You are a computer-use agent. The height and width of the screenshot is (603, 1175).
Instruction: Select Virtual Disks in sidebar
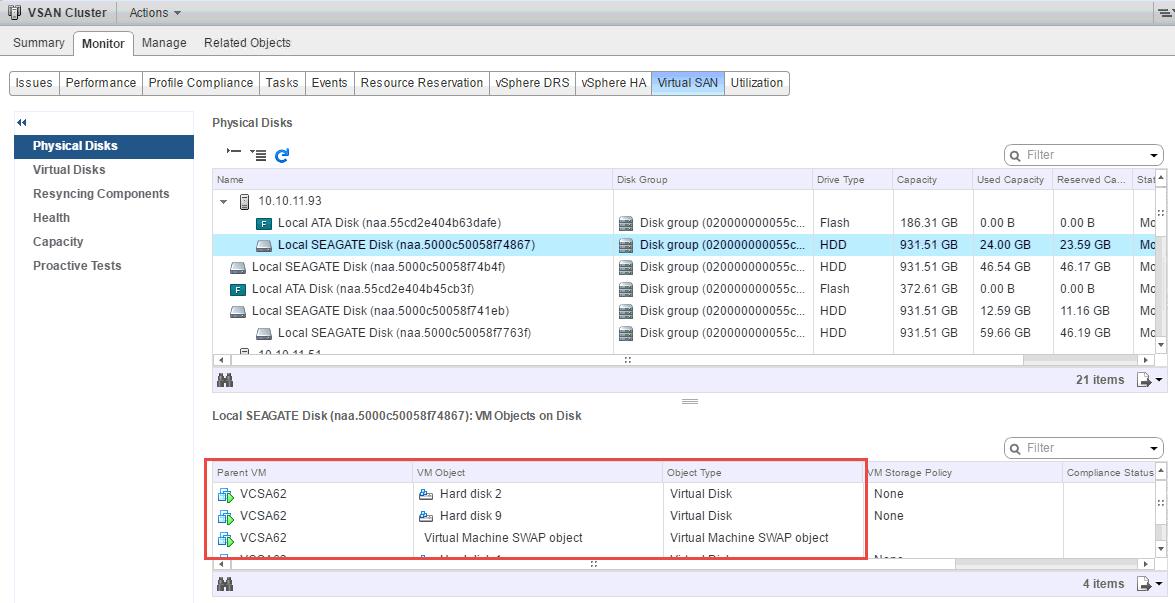point(69,170)
